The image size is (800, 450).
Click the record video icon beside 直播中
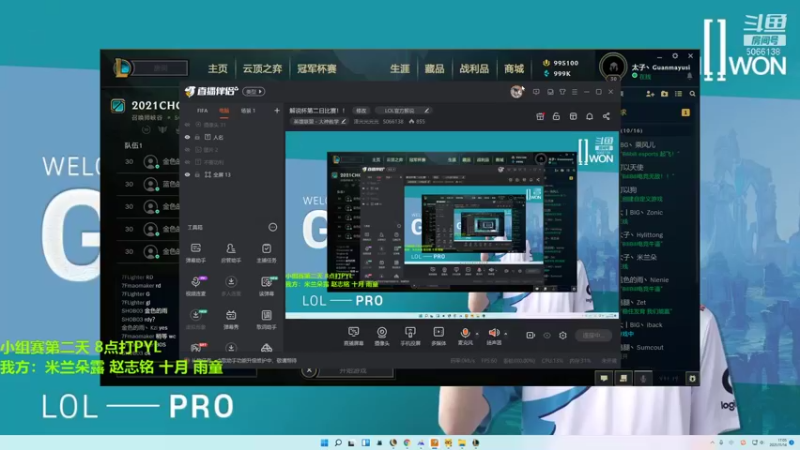[531, 335]
